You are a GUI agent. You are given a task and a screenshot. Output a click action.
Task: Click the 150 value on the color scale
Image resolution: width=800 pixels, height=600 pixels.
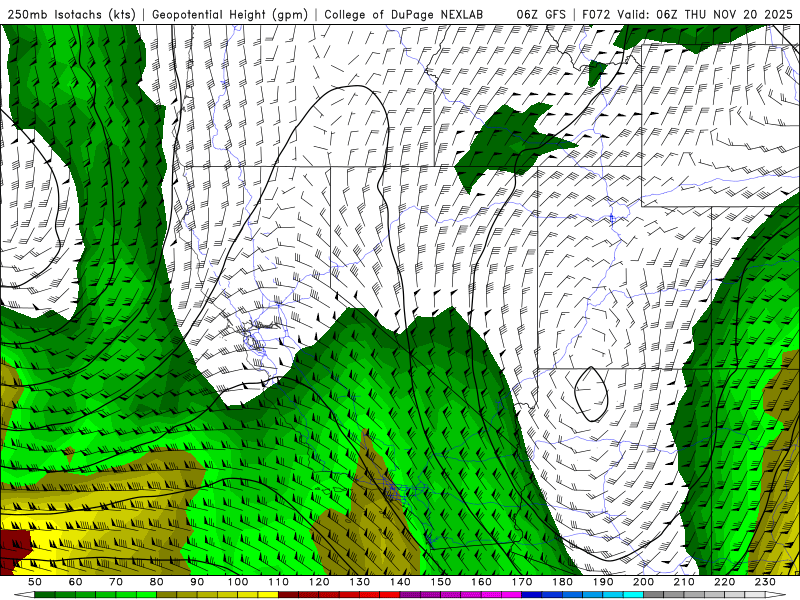(441, 582)
